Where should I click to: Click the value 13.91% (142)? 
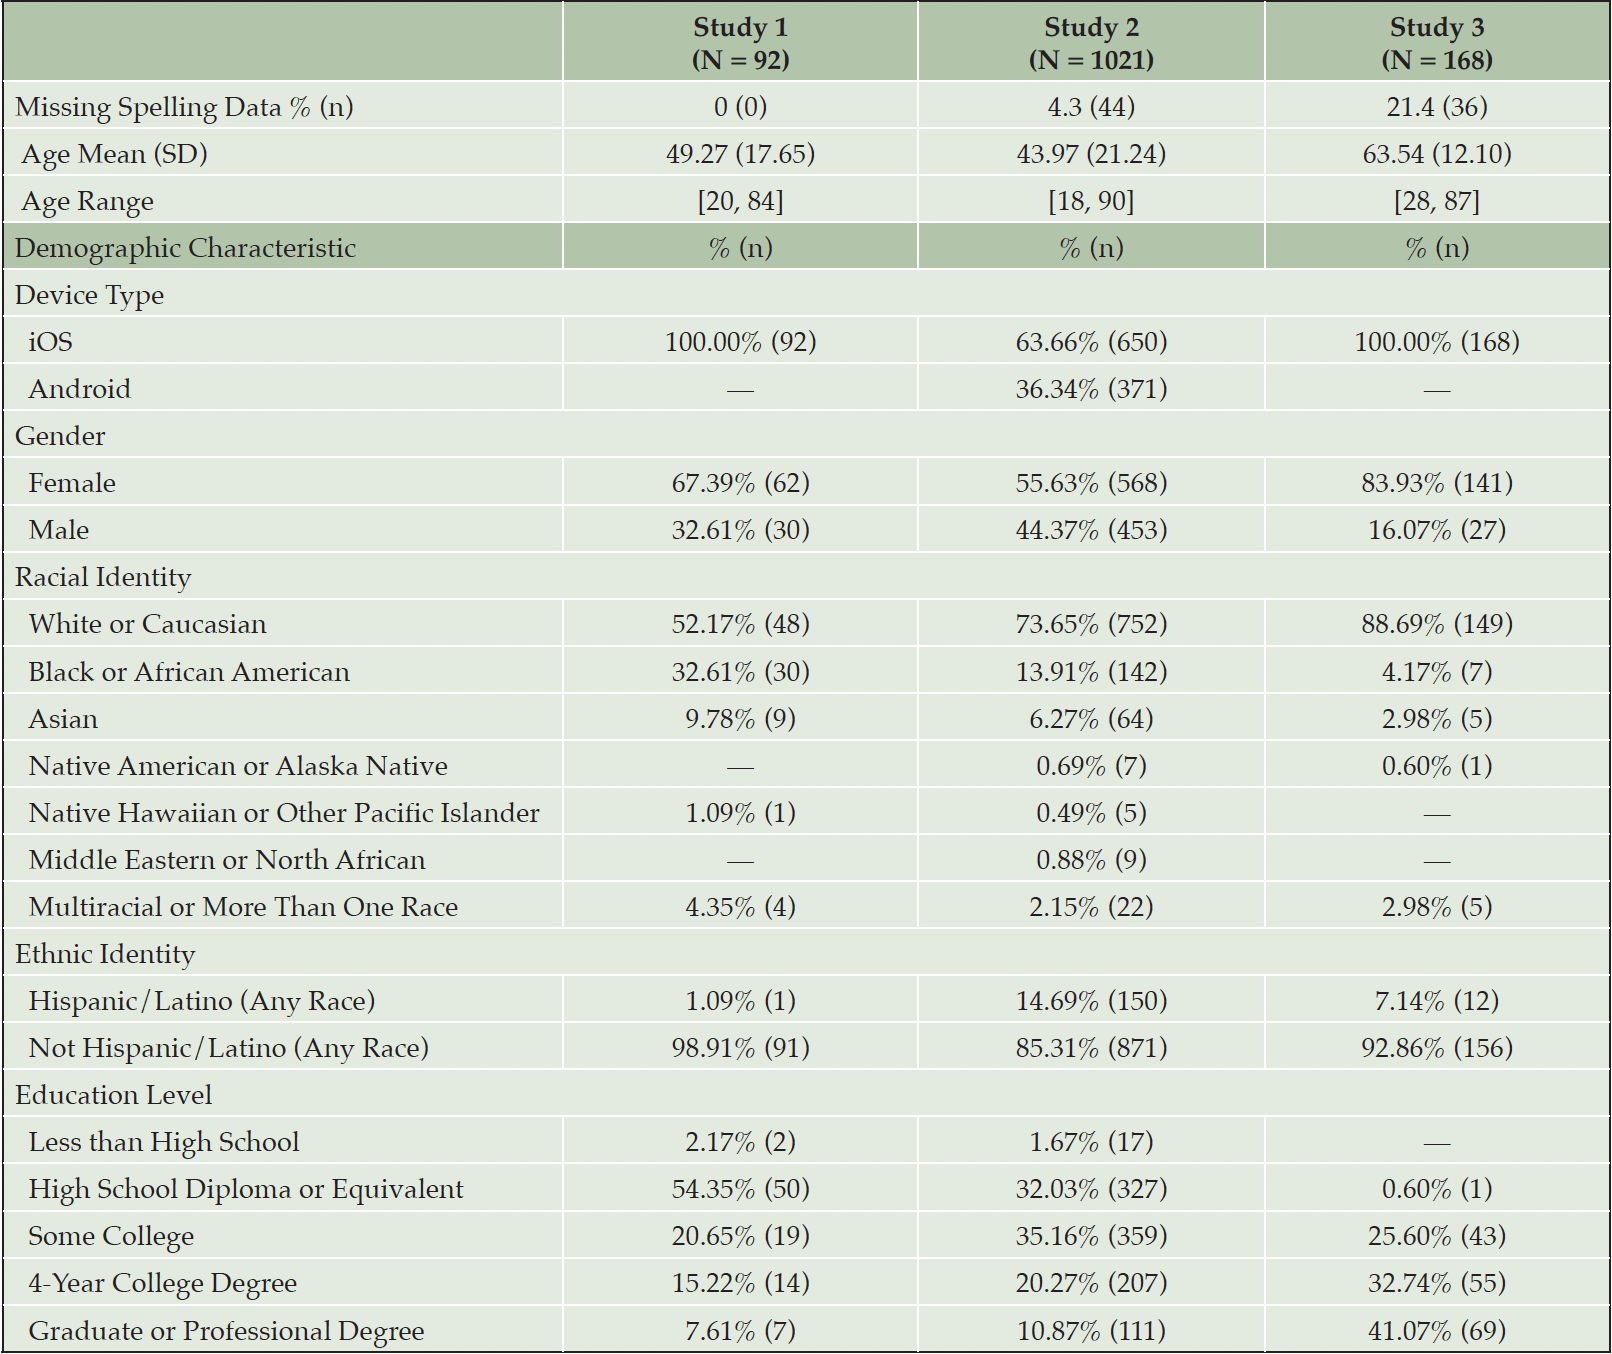1091,672
